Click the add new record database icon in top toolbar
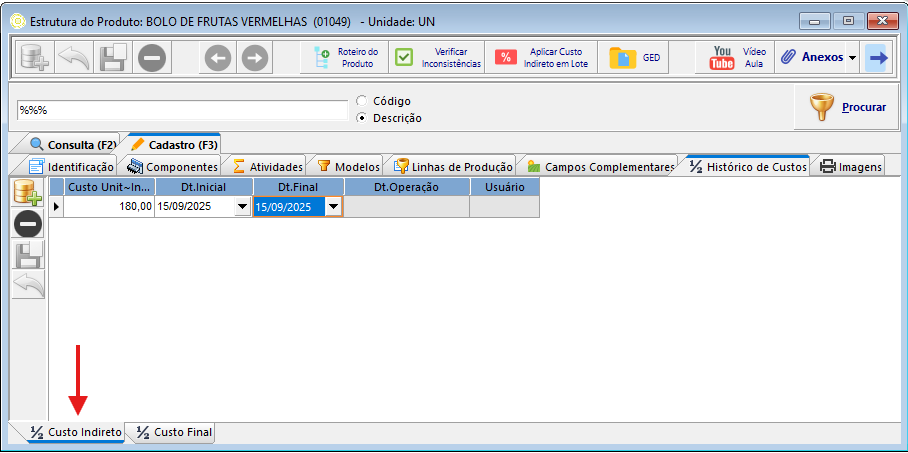This screenshot has width=908, height=453. click(33, 59)
